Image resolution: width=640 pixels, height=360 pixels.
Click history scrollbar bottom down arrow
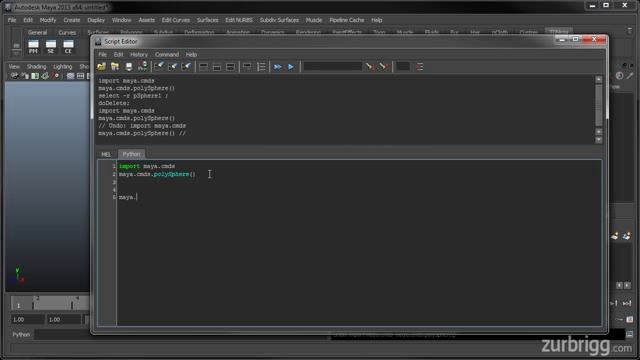(599, 140)
